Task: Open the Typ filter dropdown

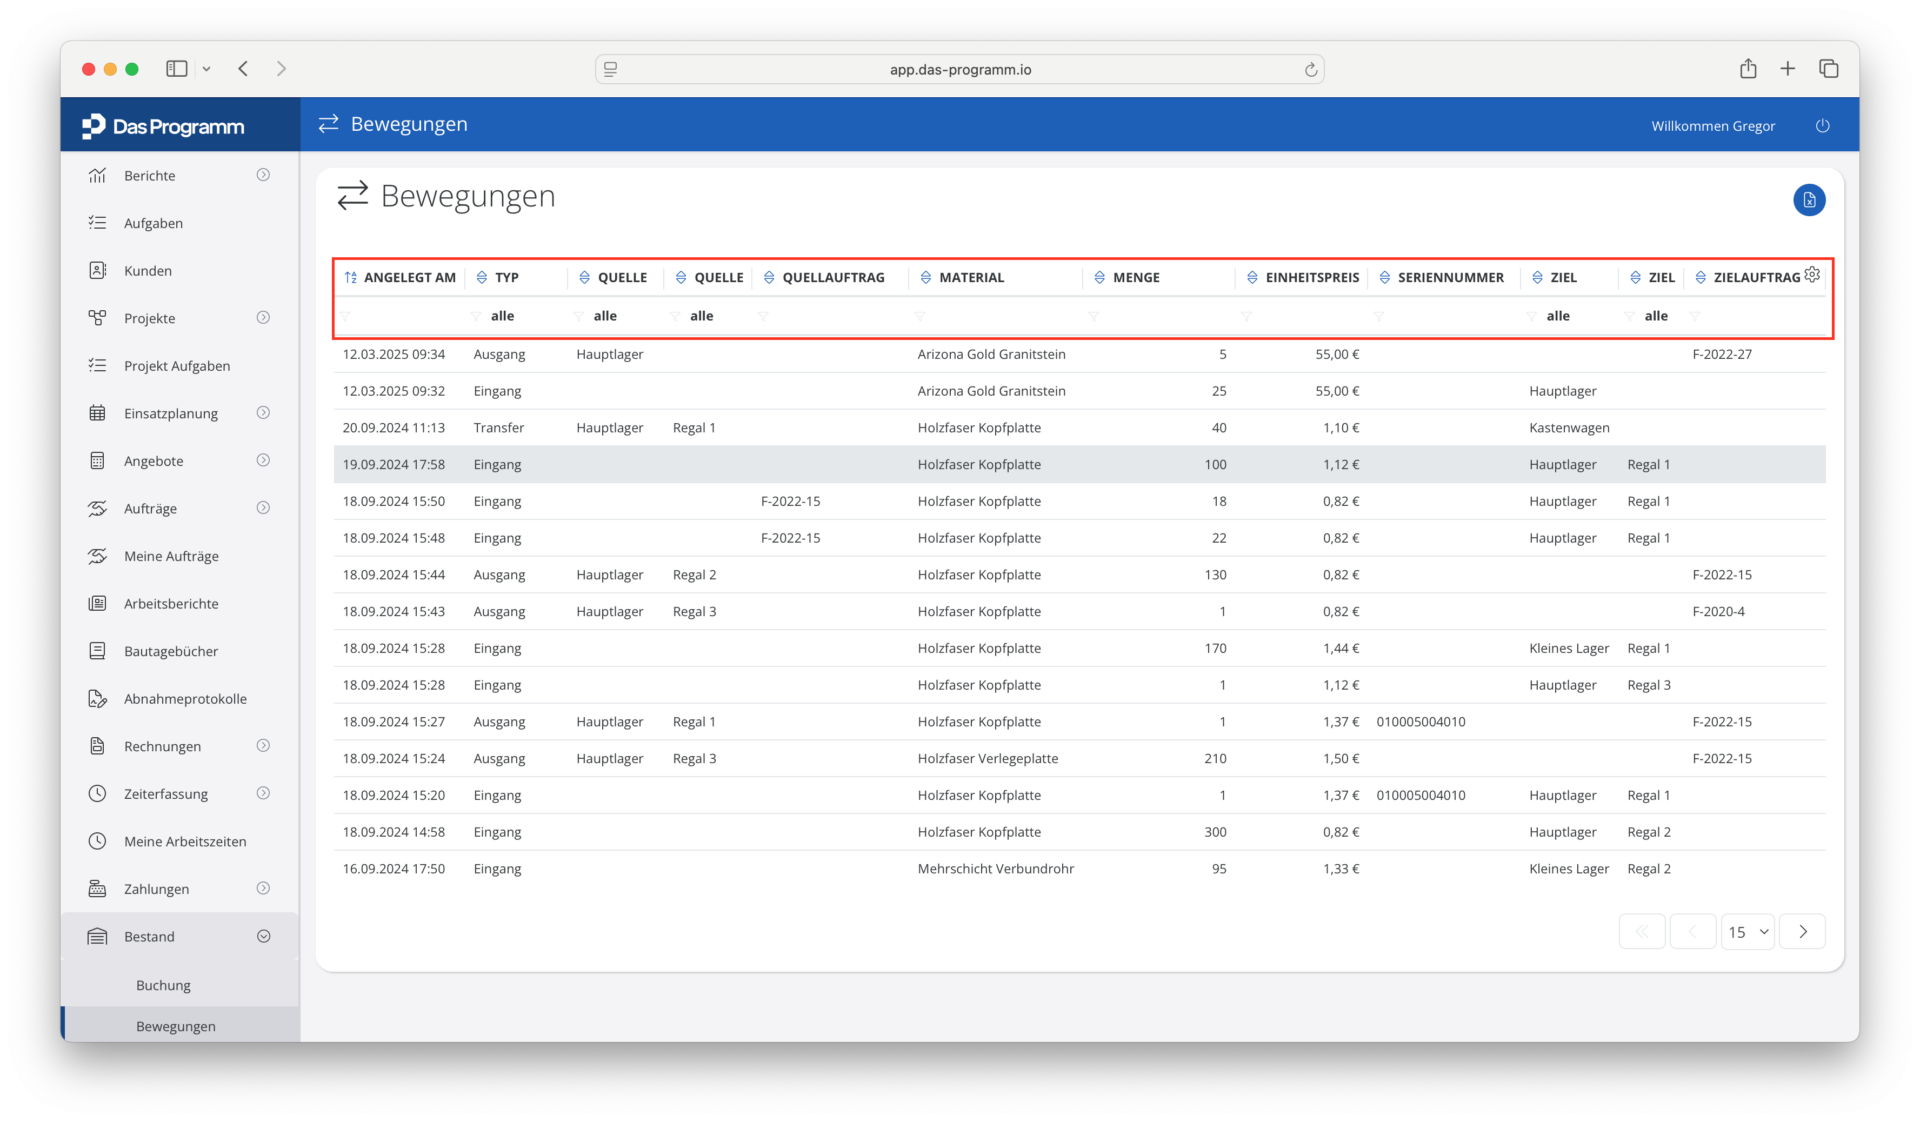Action: pos(516,316)
